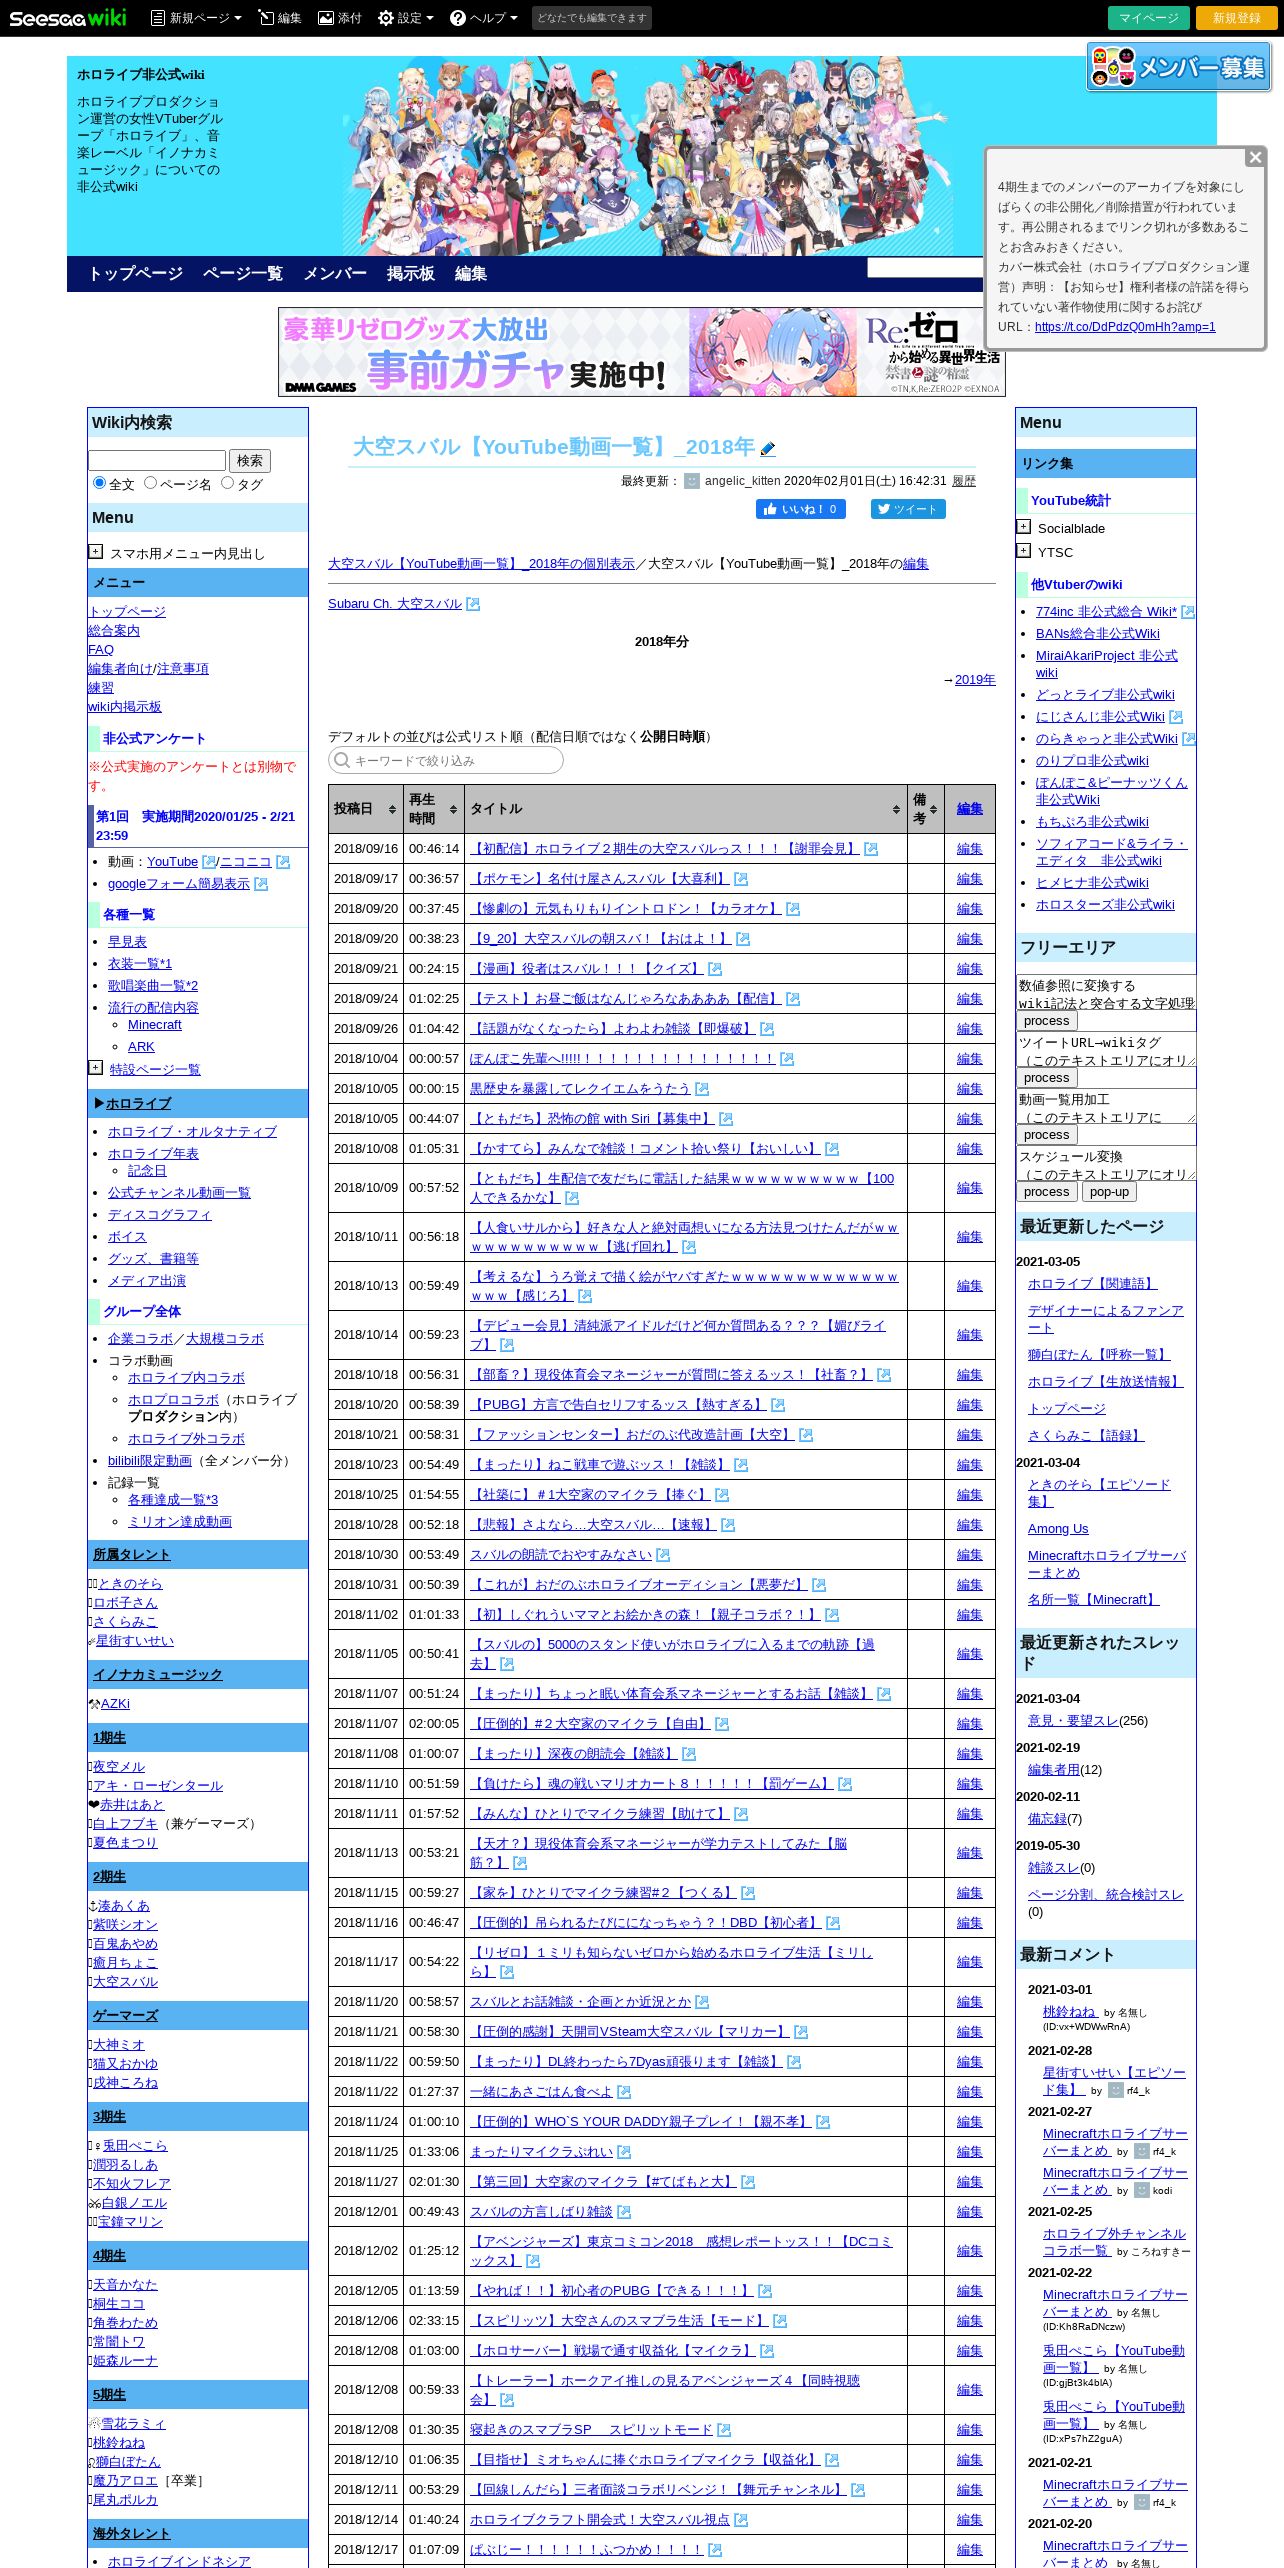
Task: Click external icon after 一緒にあさごはん食べよ
Action: (624, 2092)
